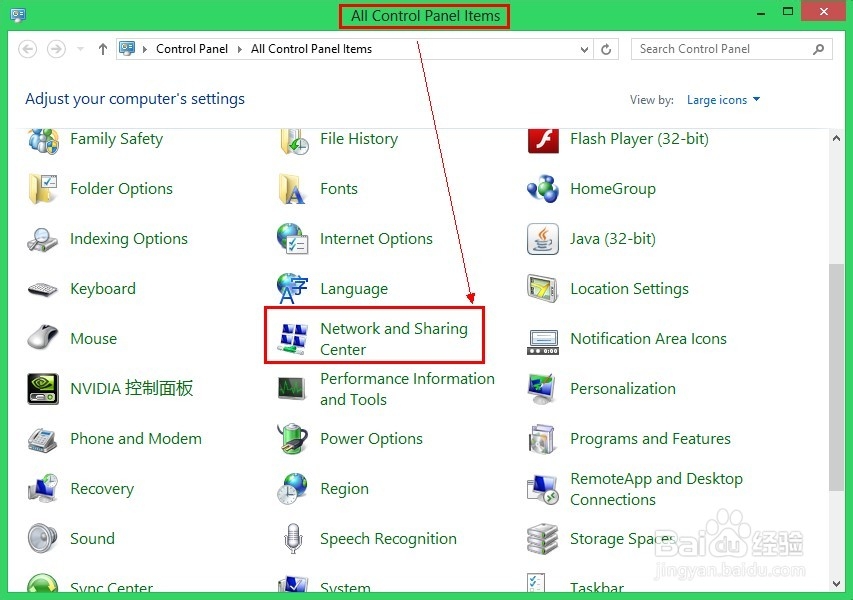The width and height of the screenshot is (853, 600).
Task: Open the Programs and Features icon
Action: [x=542, y=439]
